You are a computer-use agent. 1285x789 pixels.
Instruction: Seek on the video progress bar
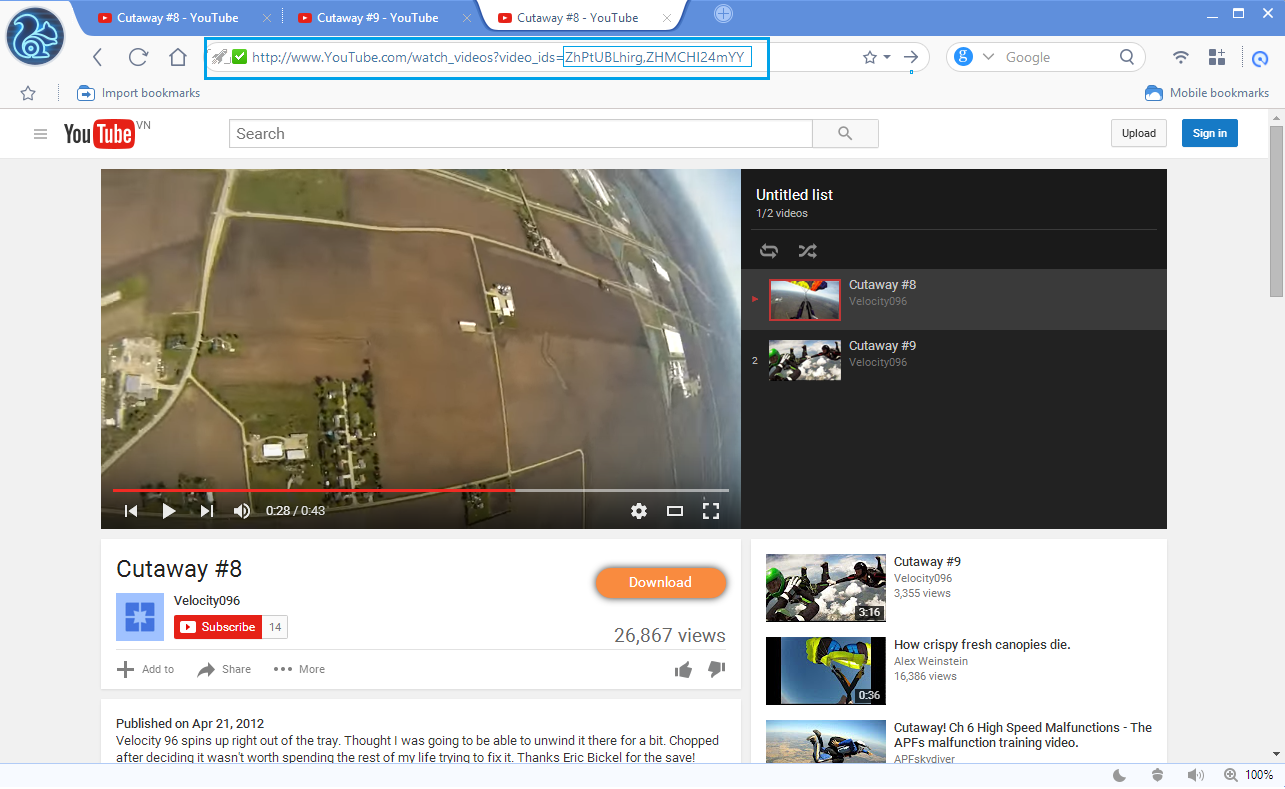420,490
